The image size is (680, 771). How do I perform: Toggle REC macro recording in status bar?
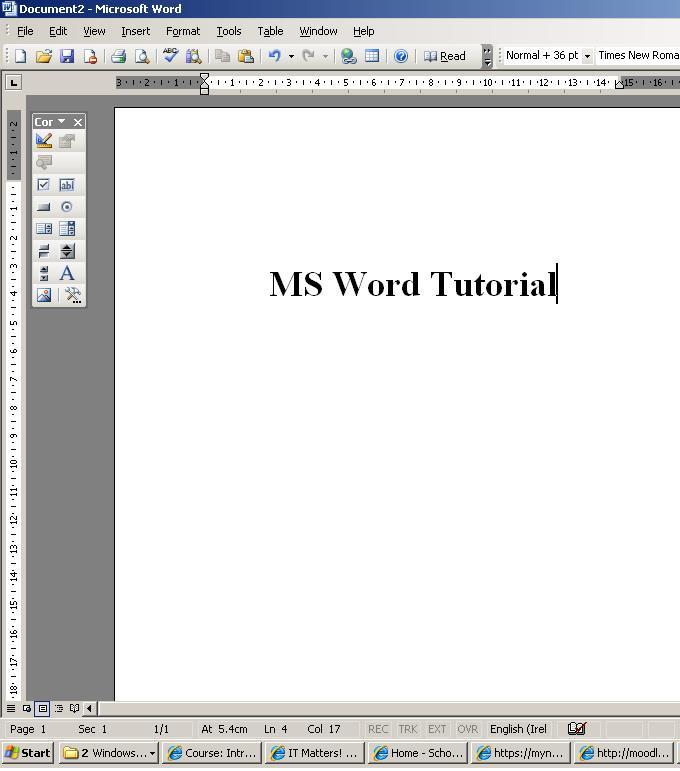378,729
